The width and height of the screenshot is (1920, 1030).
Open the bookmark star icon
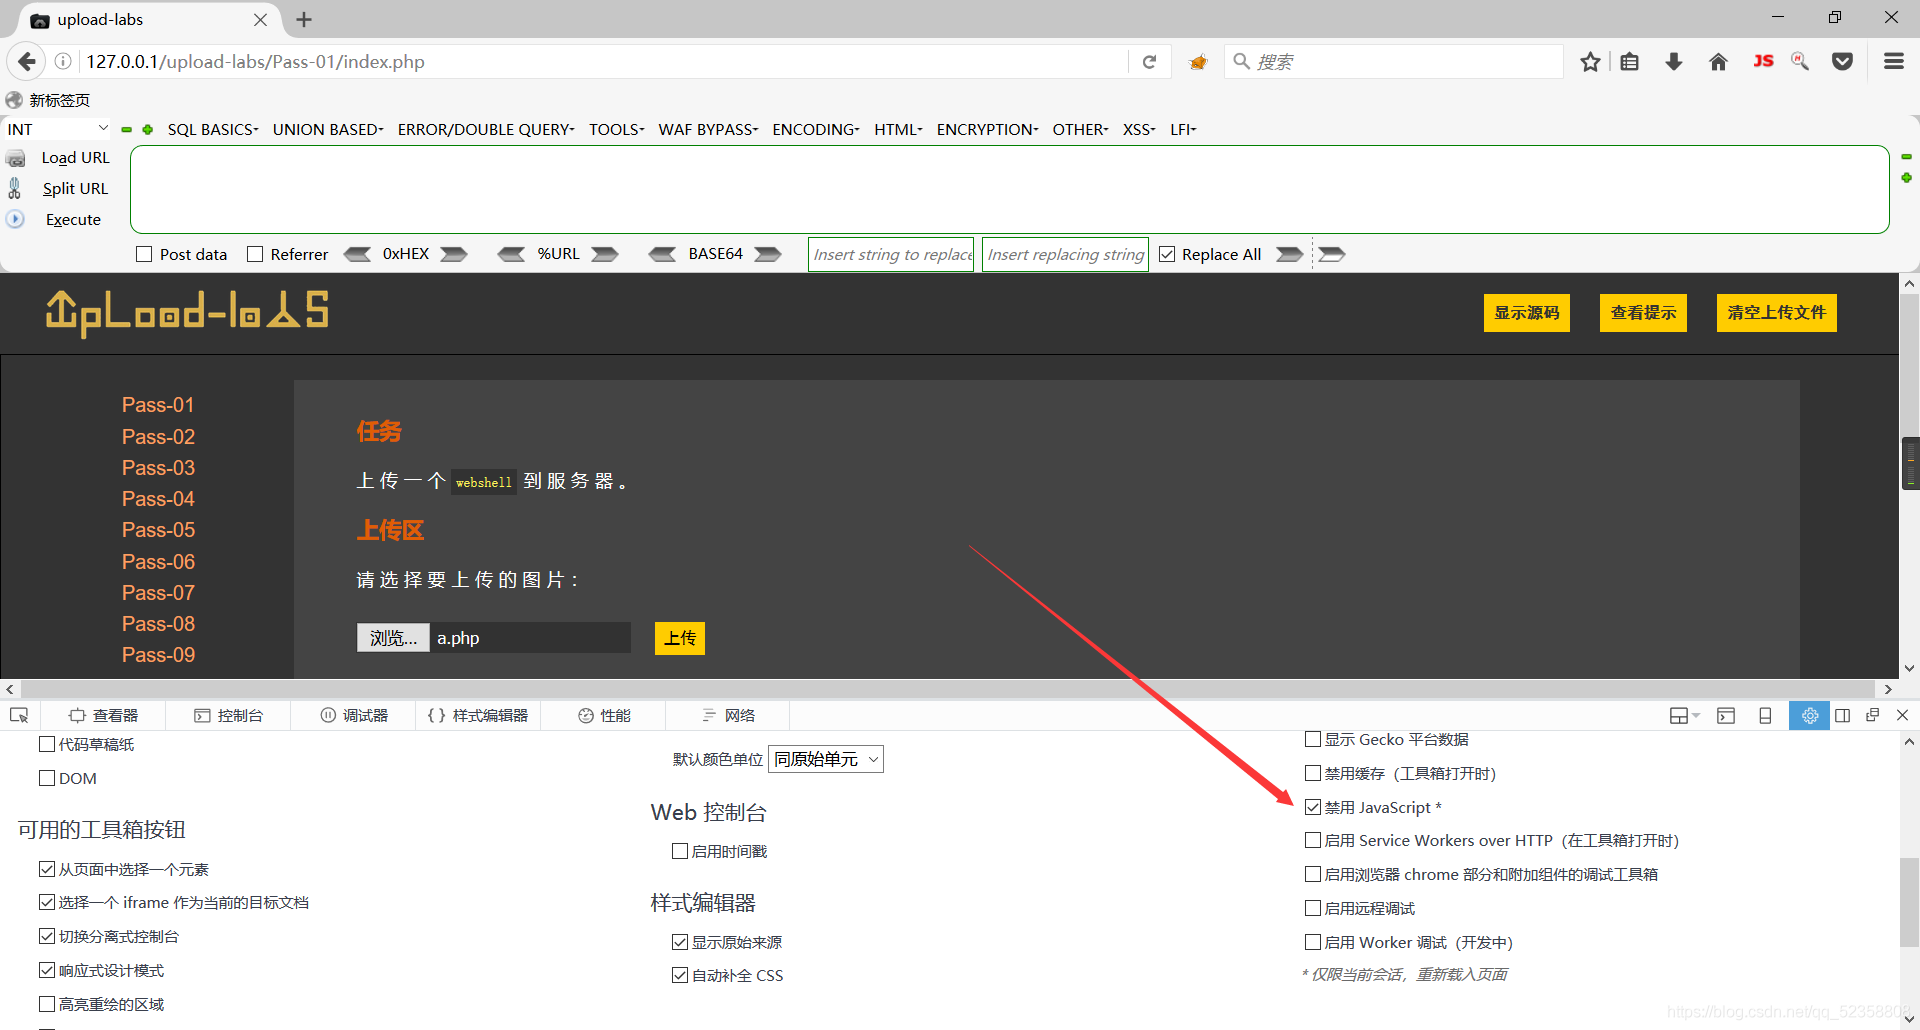pyautogui.click(x=1590, y=62)
